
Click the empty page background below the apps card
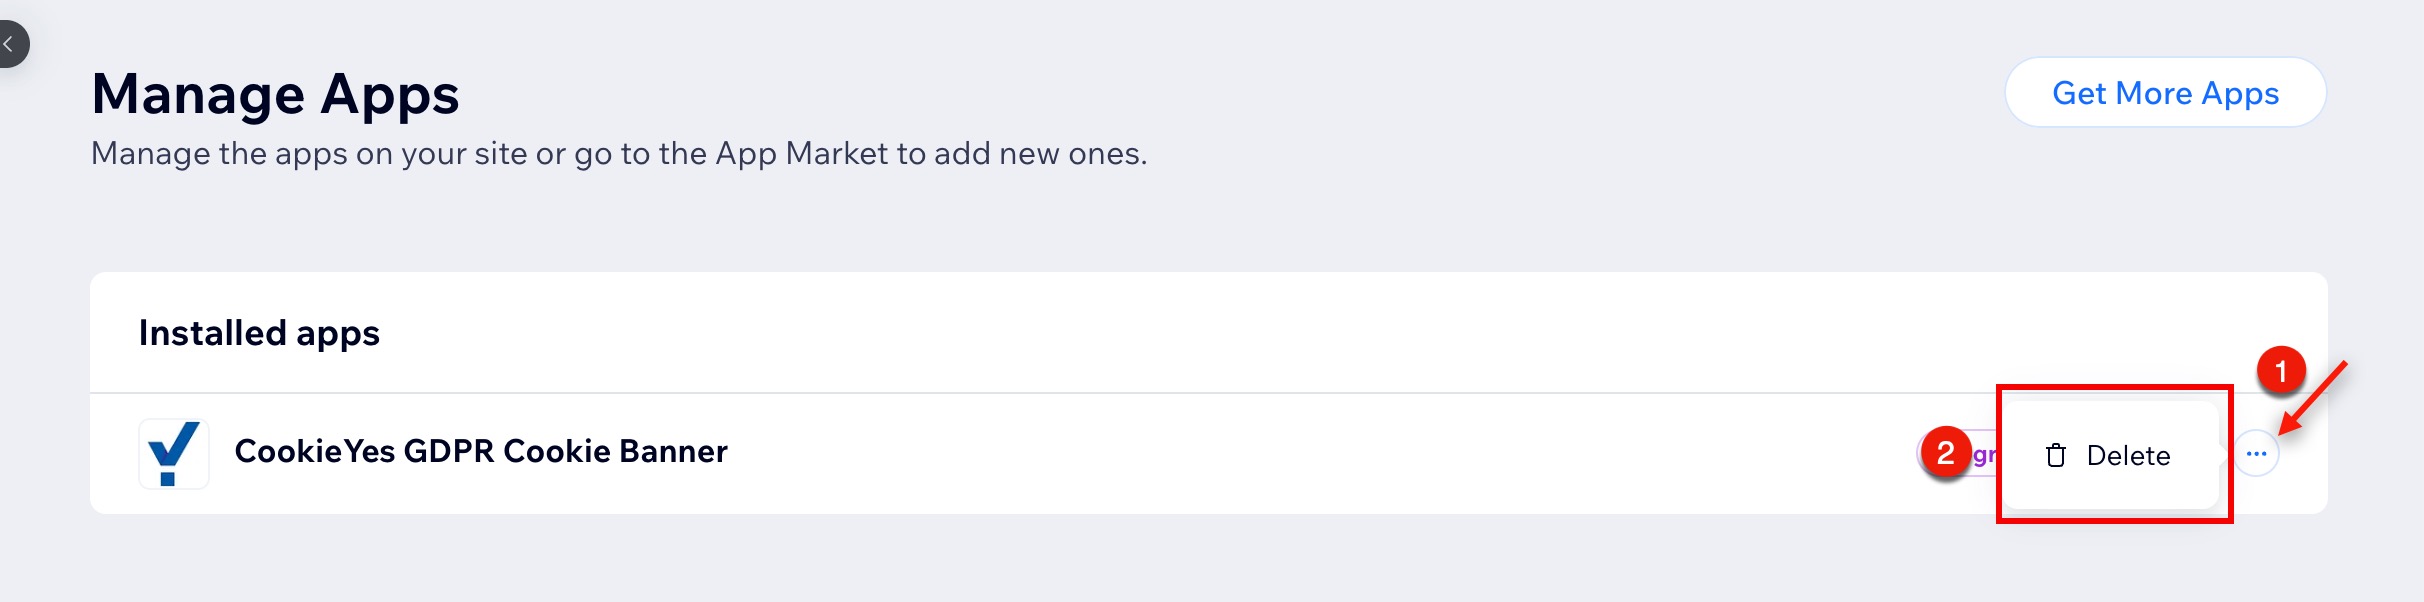point(1200,560)
